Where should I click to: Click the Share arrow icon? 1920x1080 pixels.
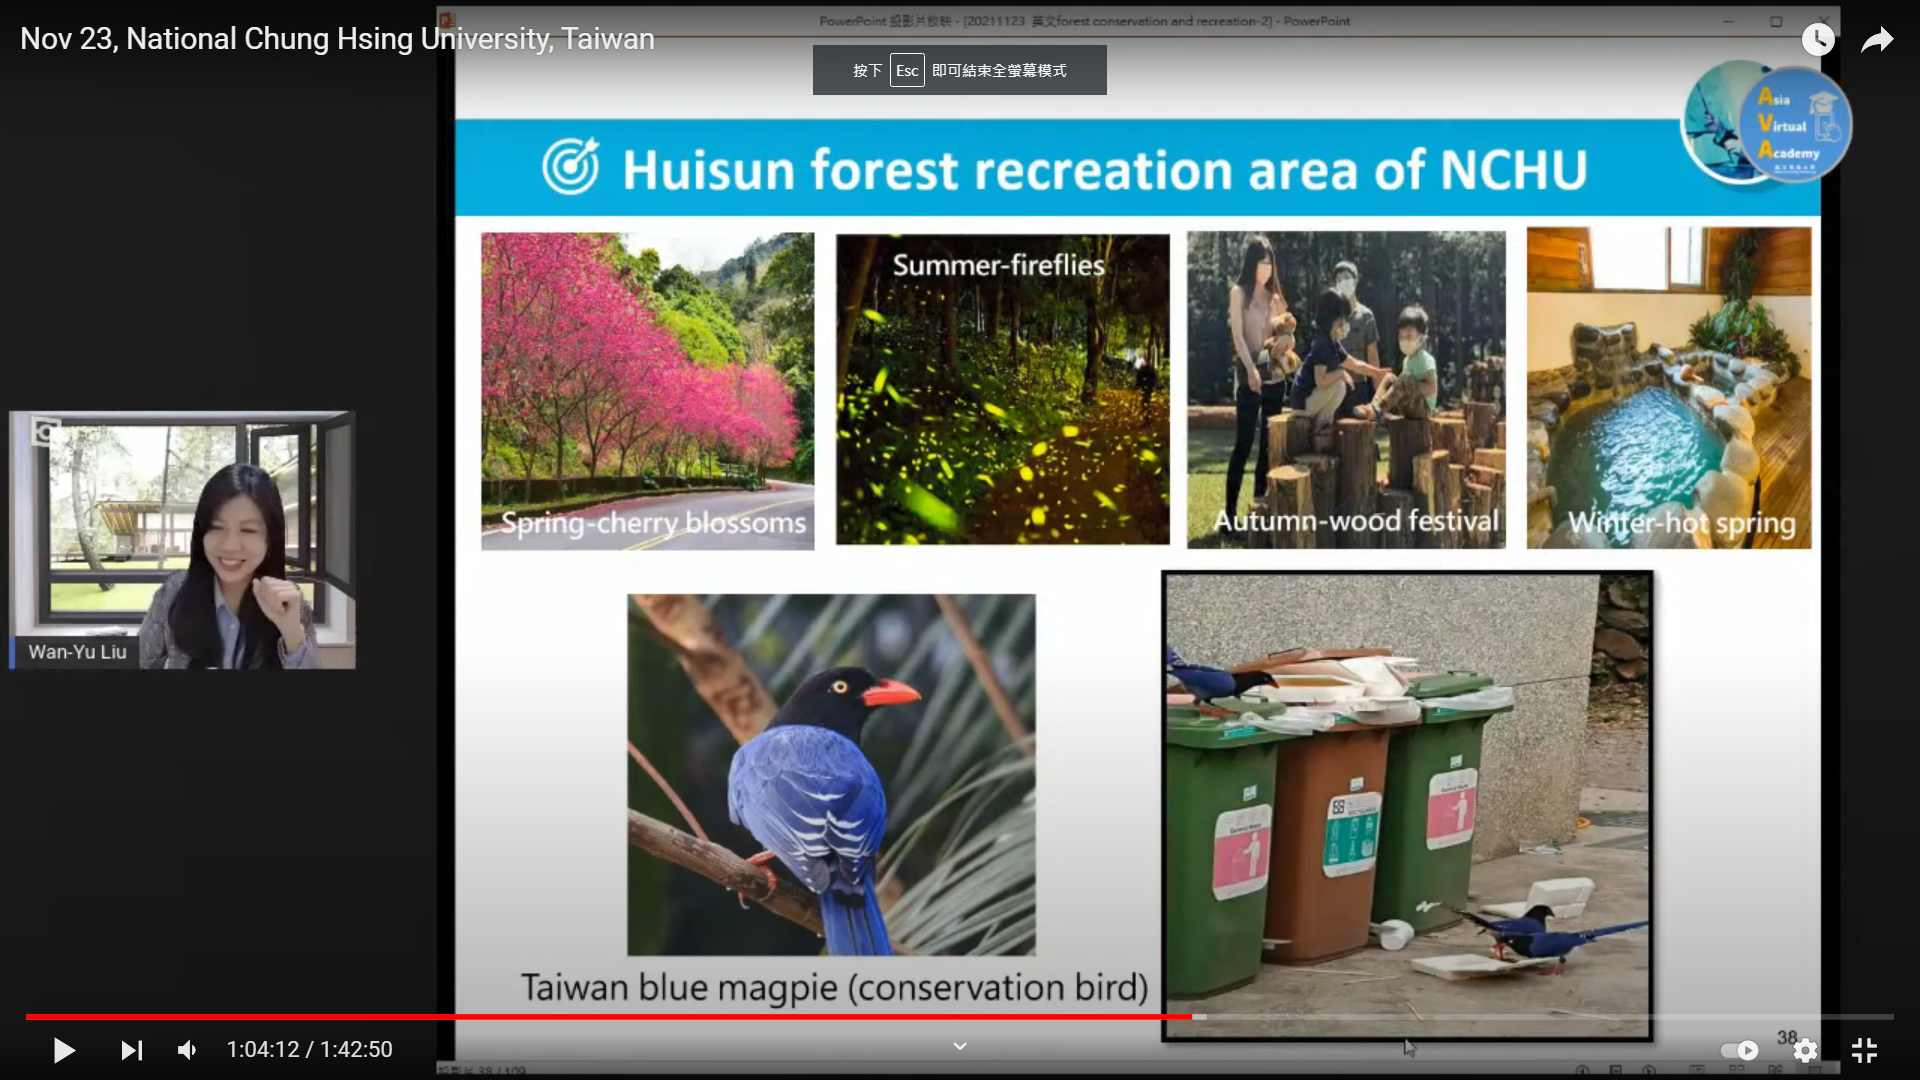(1877, 40)
